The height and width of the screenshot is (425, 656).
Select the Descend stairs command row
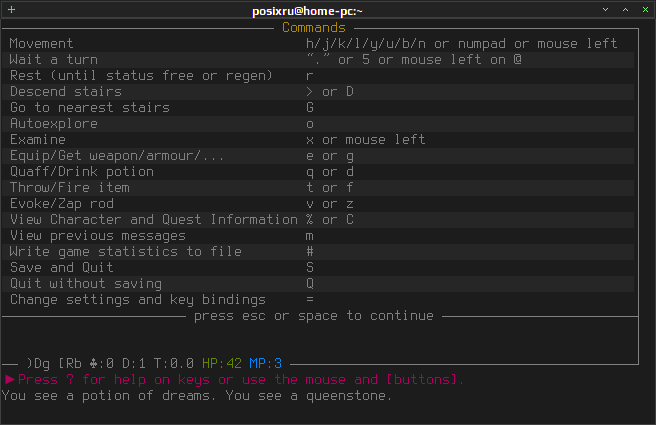(318, 92)
